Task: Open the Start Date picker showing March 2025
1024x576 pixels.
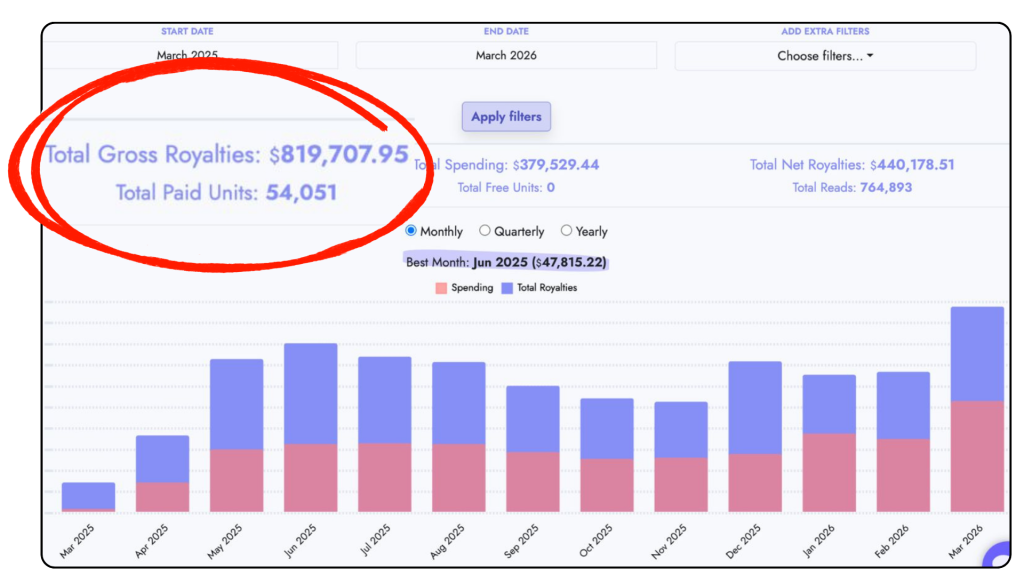Action: (188, 56)
